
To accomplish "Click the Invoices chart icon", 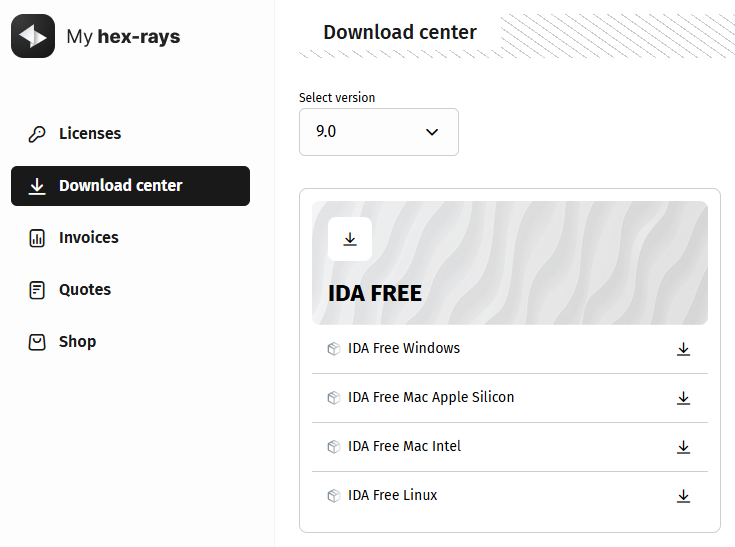I will pos(37,238).
